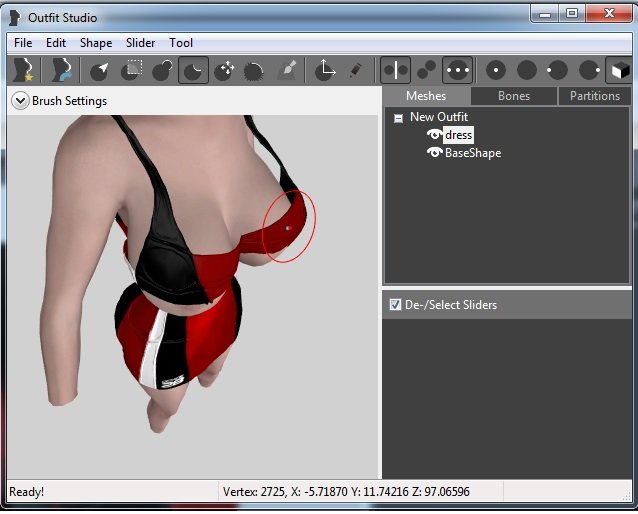Select the Smooth brush tool

coord(254,70)
